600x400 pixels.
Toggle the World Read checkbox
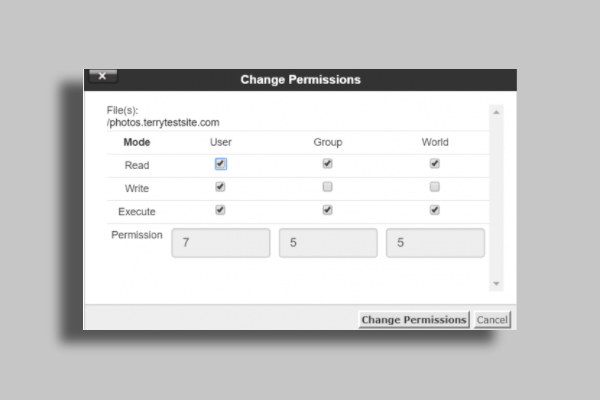(x=434, y=164)
